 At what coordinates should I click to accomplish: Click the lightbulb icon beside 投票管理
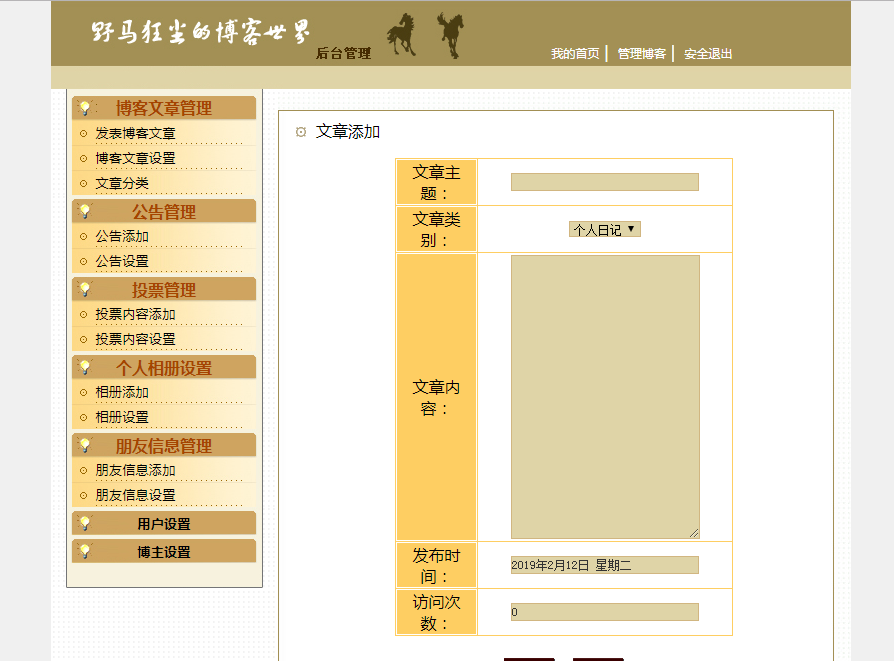(x=84, y=289)
